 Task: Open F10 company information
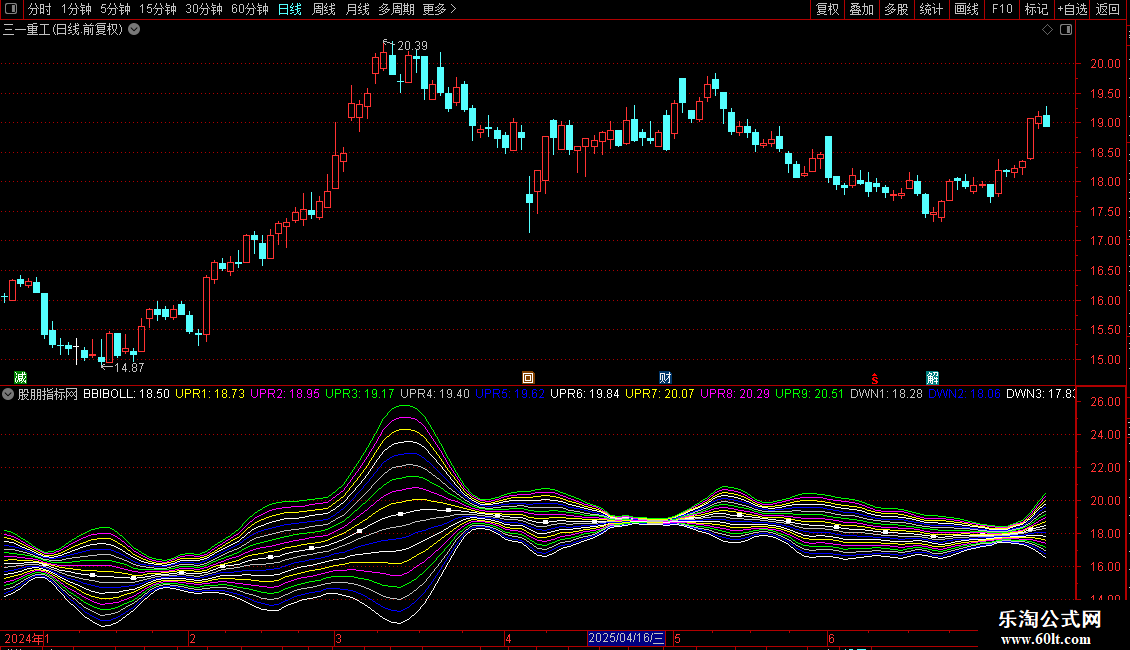tap(1002, 9)
